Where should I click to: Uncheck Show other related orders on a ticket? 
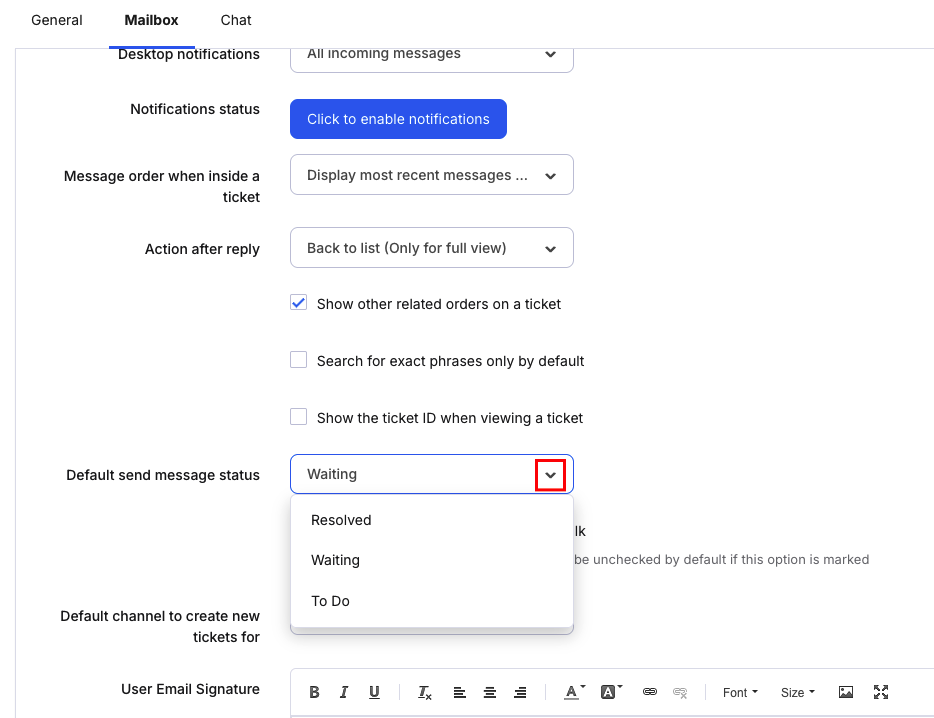point(298,303)
